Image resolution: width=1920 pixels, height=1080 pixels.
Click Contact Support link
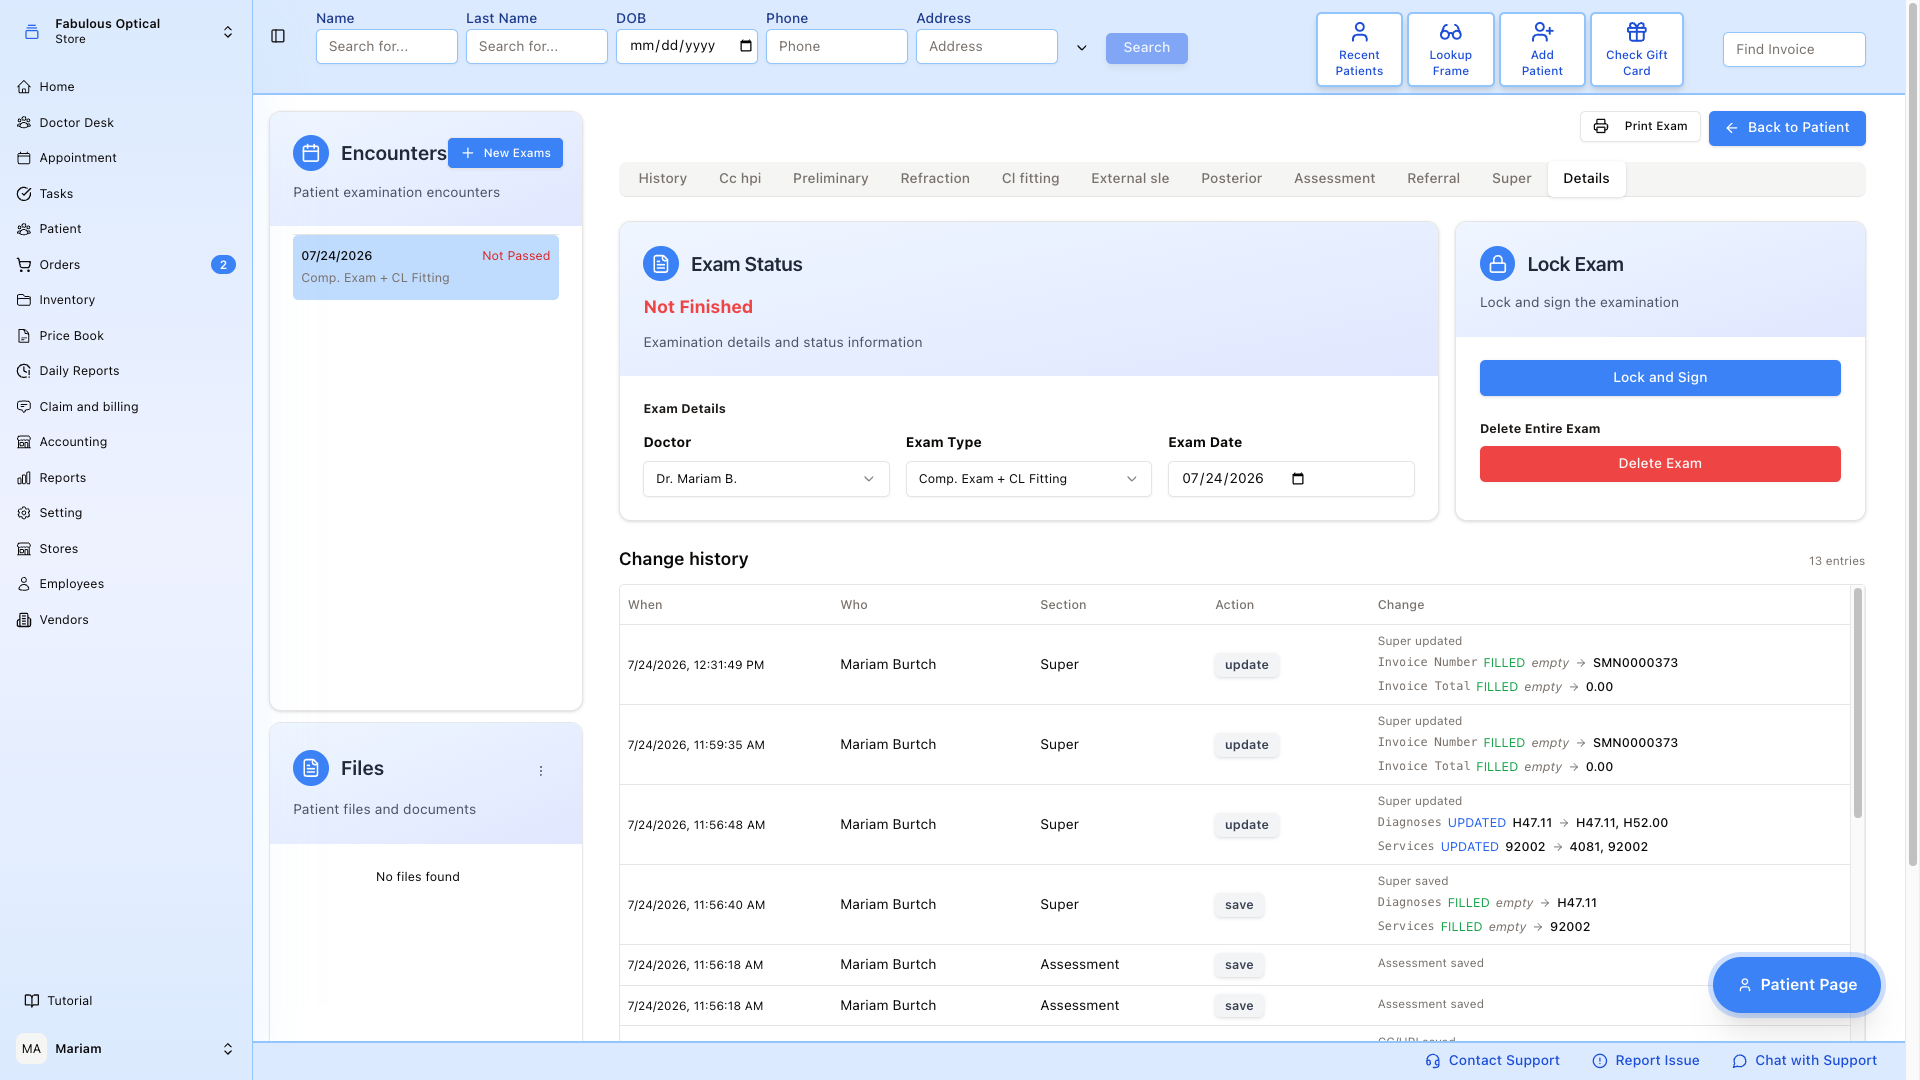point(1492,1061)
